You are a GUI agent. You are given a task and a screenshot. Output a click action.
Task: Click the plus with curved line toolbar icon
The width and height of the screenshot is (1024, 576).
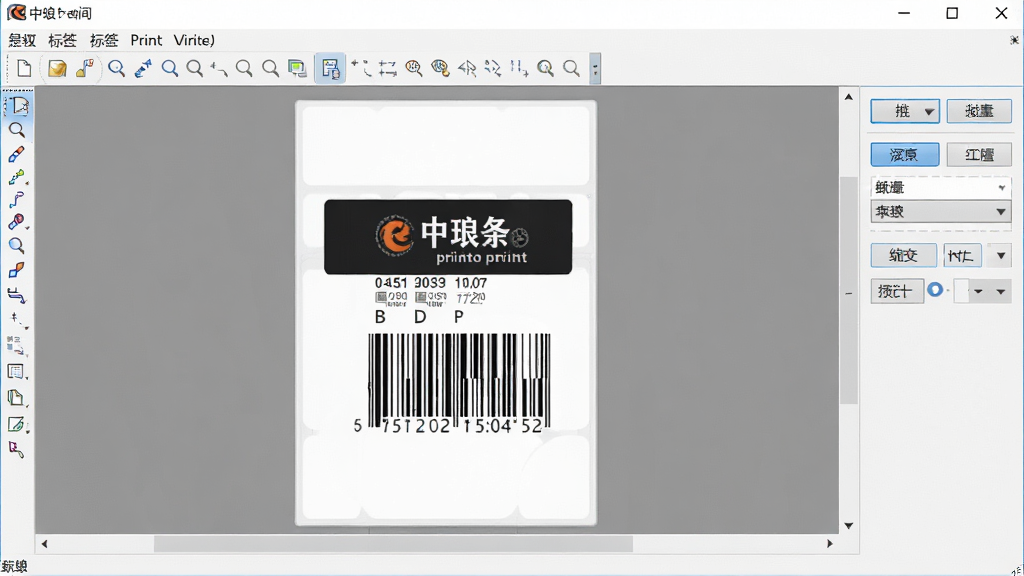[361, 68]
